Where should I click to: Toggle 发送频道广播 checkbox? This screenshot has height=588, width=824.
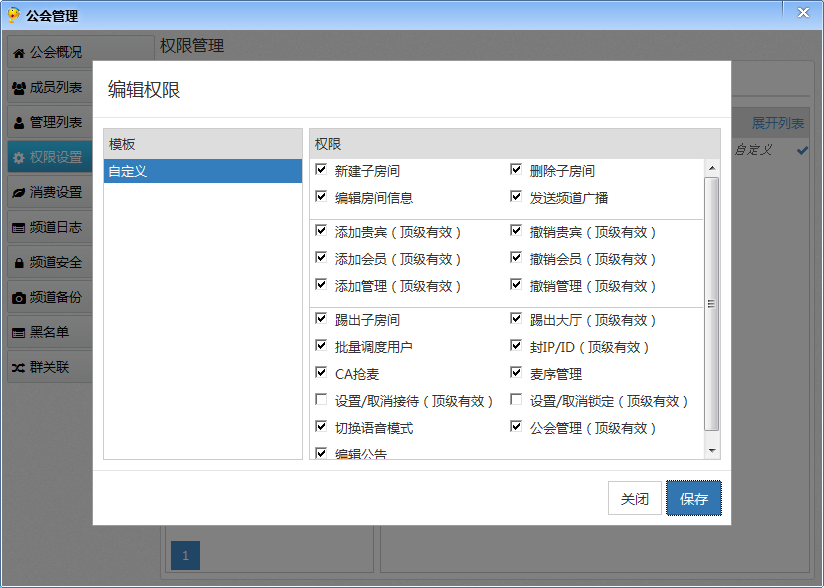tap(516, 197)
